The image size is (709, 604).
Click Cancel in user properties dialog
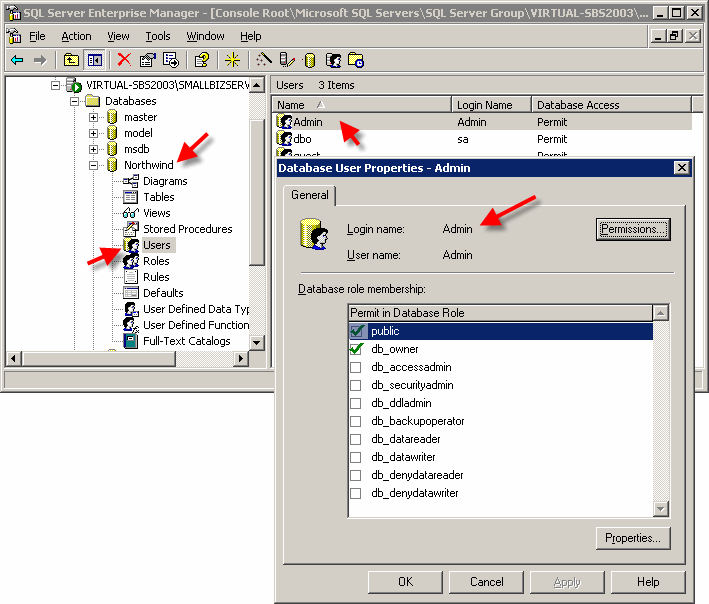tap(486, 582)
